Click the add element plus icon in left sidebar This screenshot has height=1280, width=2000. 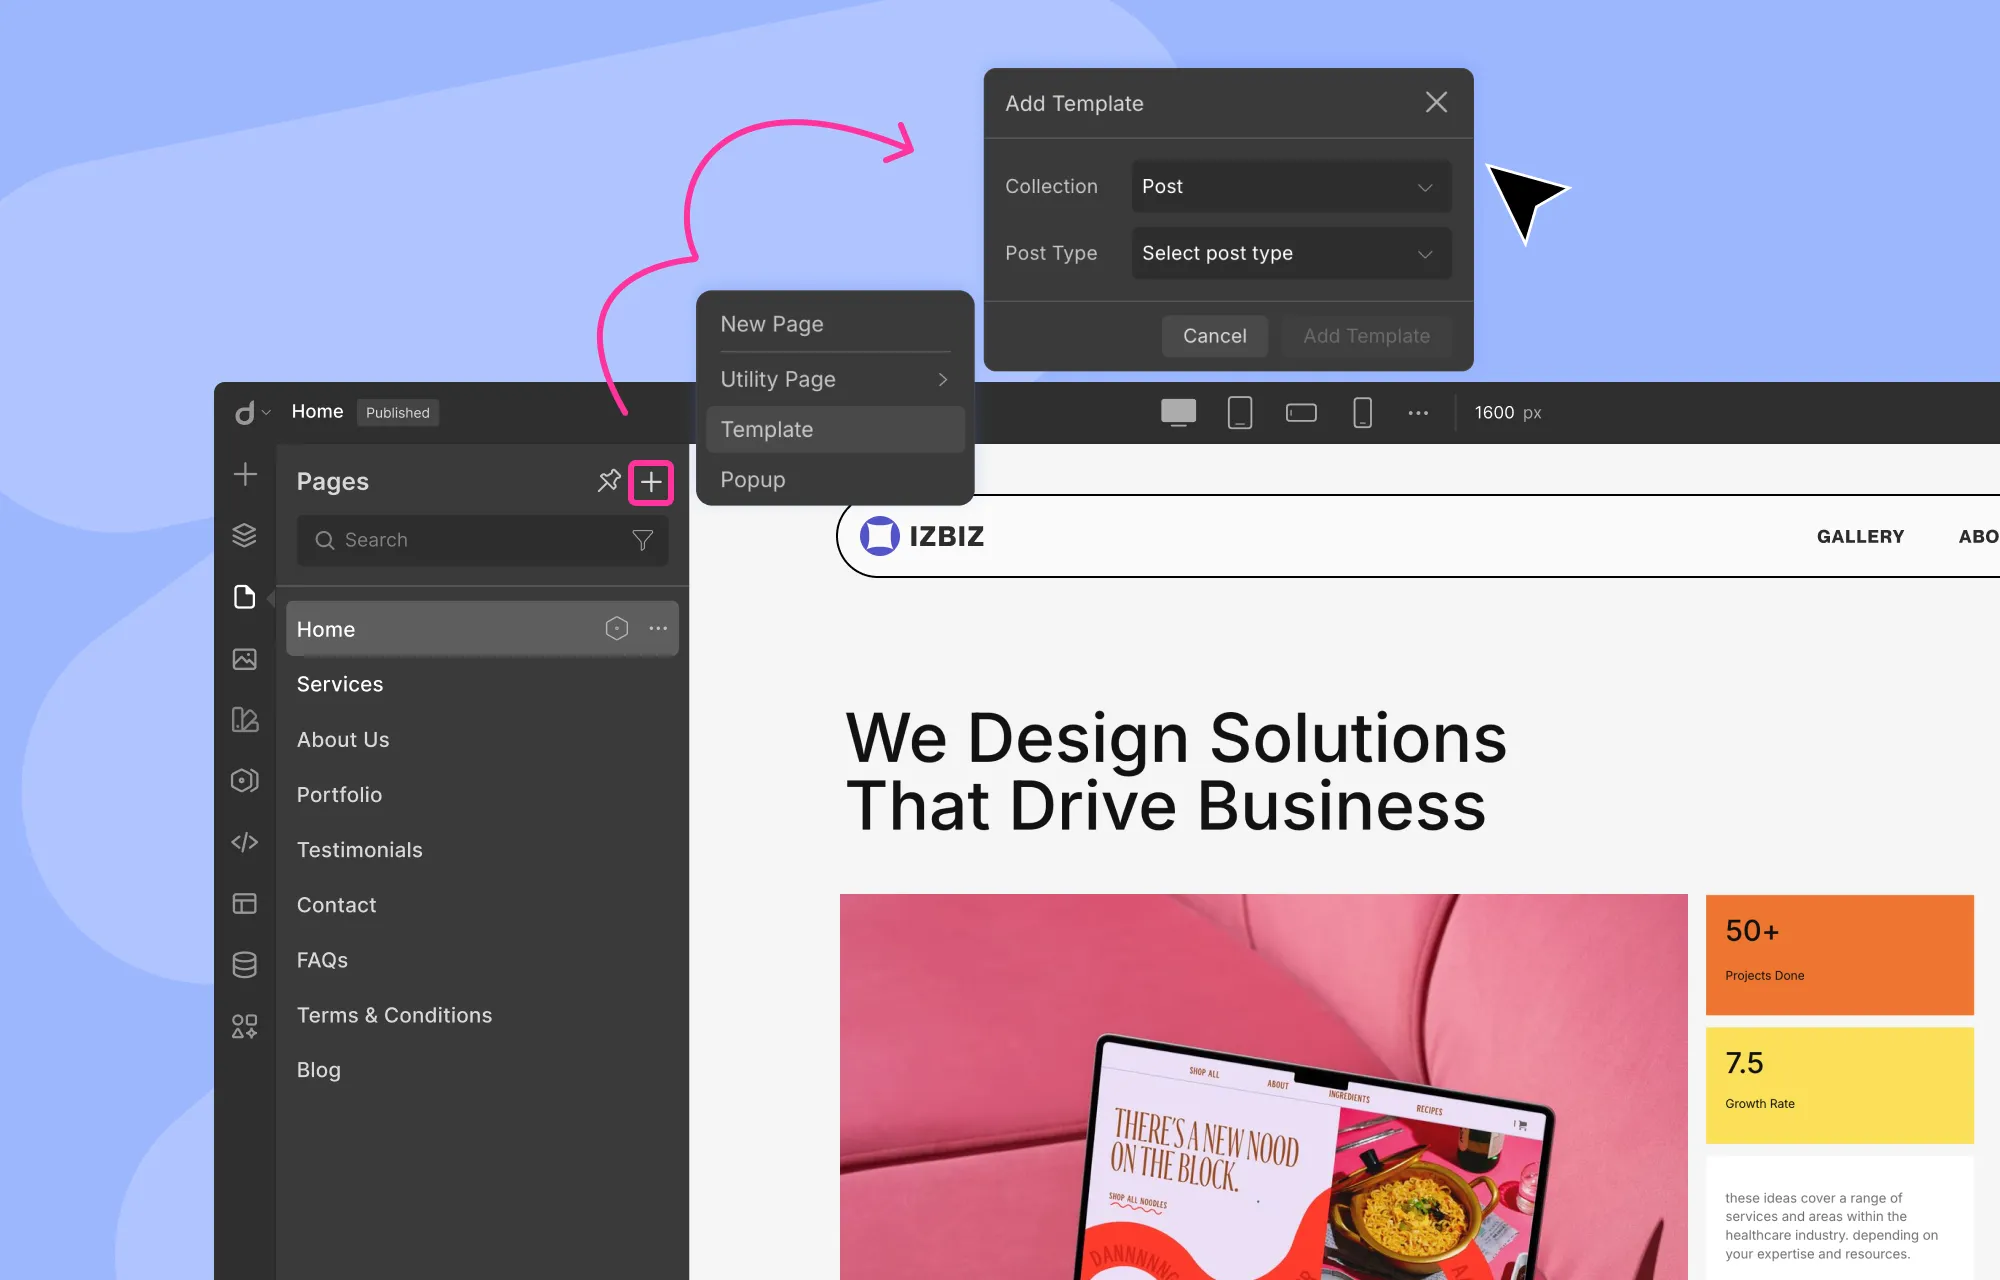pyautogui.click(x=245, y=474)
